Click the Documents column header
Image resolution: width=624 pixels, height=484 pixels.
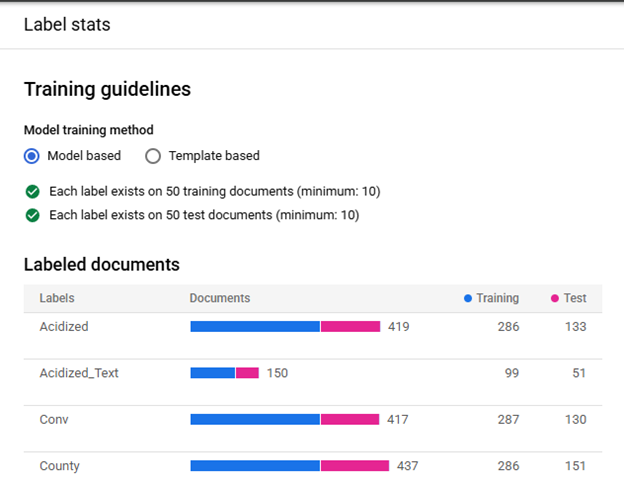point(219,298)
